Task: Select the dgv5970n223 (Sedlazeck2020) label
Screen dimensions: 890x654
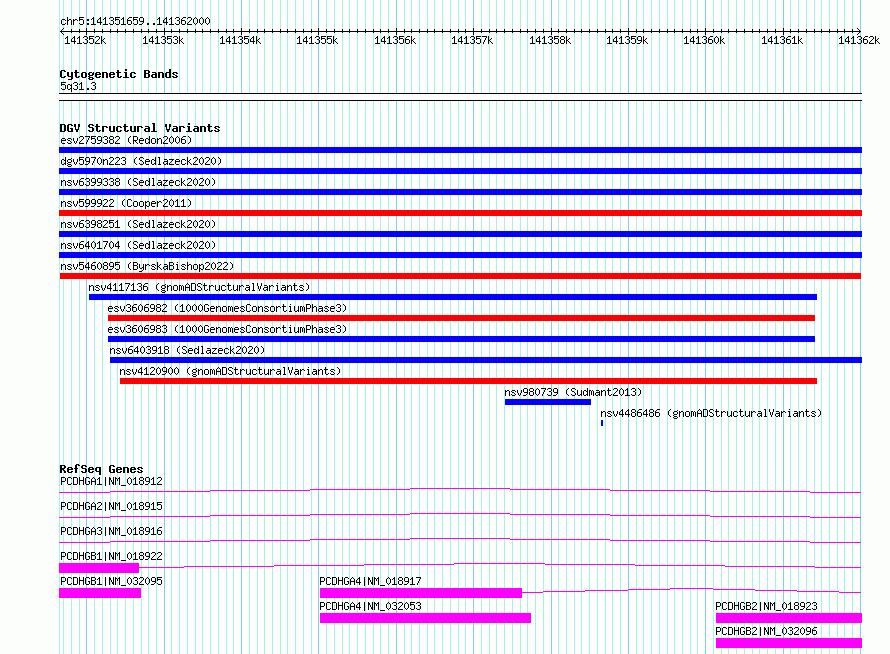Action: click(x=141, y=161)
